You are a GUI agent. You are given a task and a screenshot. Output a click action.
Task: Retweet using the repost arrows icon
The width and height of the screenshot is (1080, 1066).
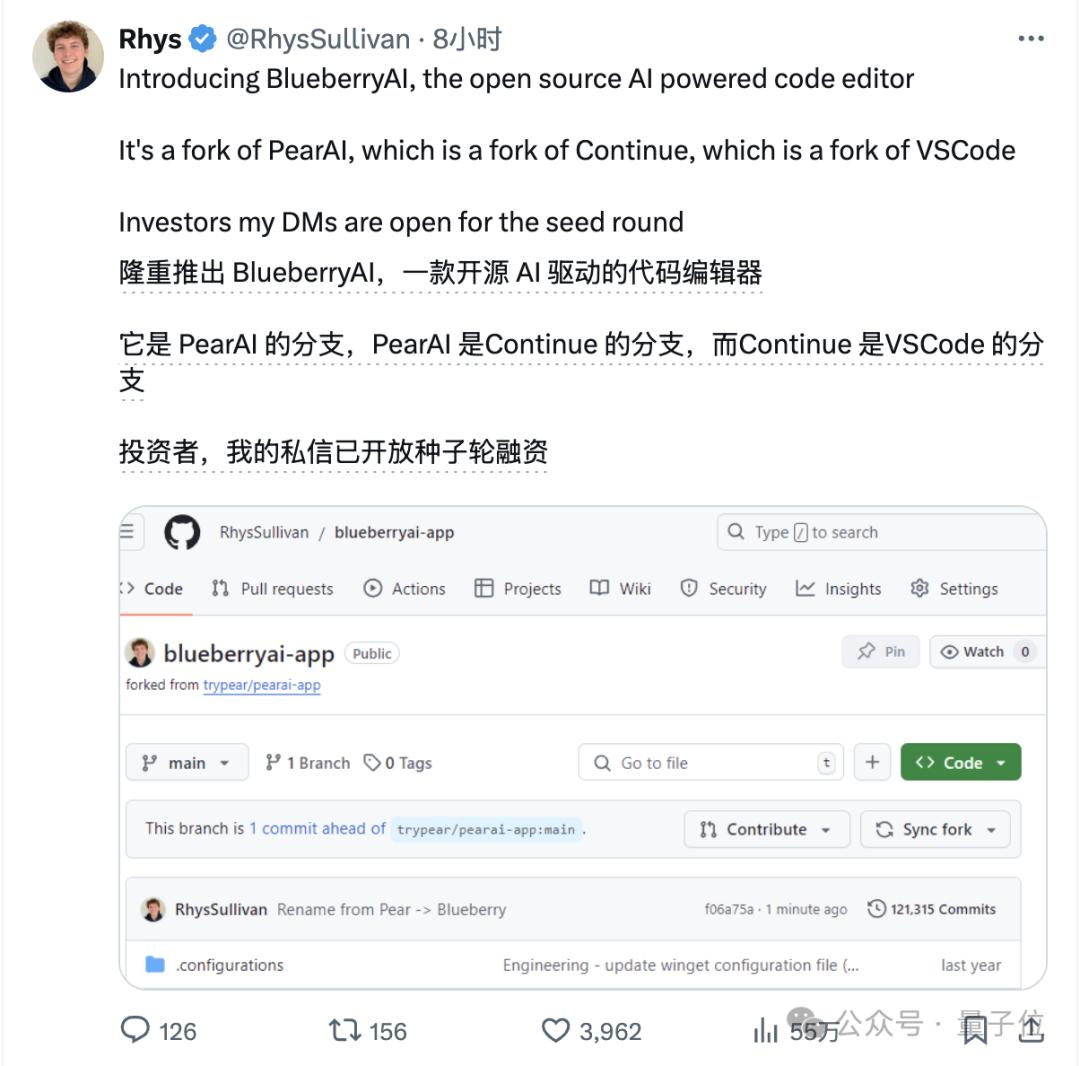tap(344, 1030)
